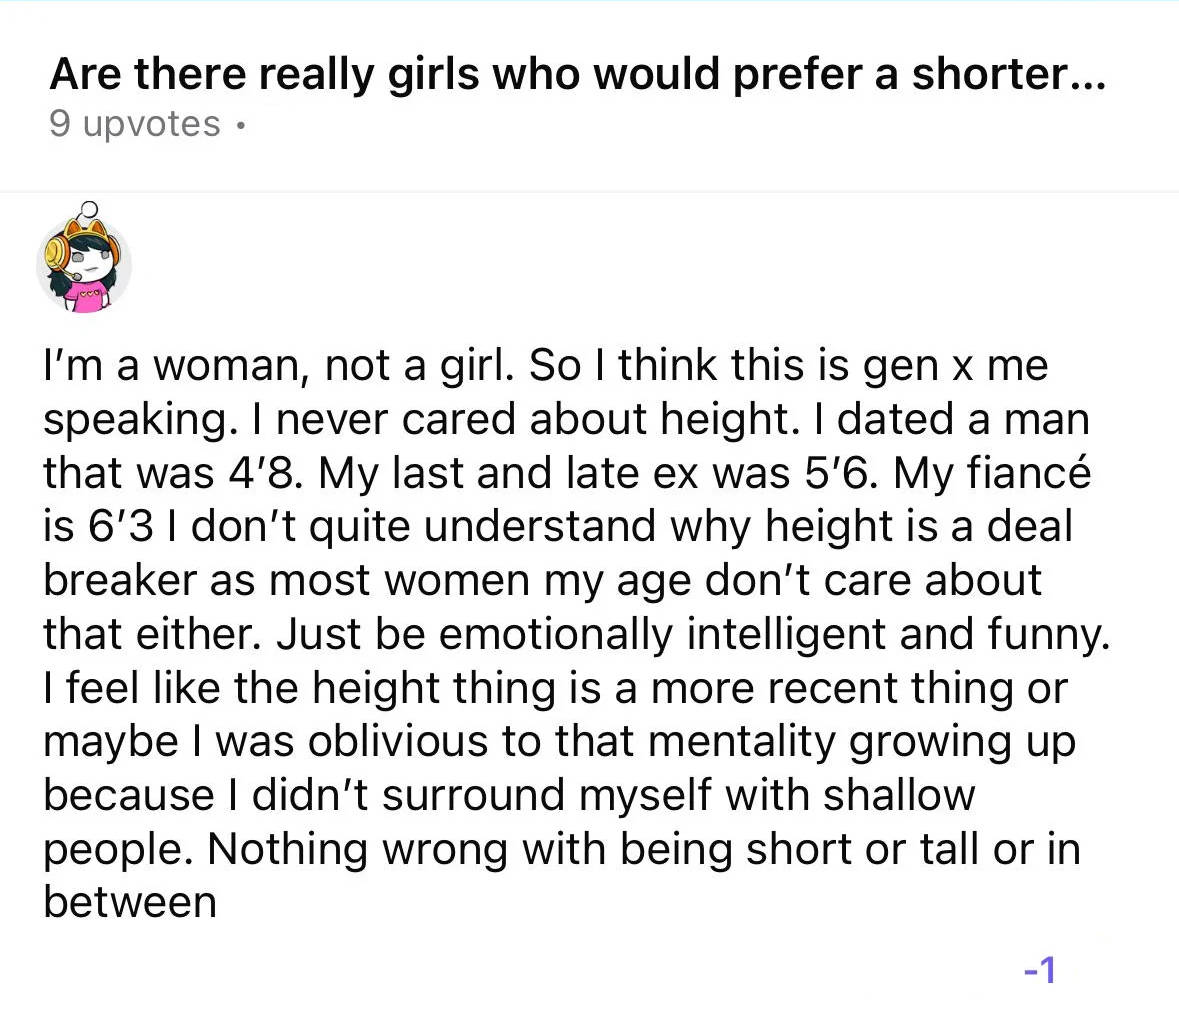This screenshot has width=1179, height=1023.
Task: Open the commenter's Snoo avatar profile
Action: [x=83, y=257]
